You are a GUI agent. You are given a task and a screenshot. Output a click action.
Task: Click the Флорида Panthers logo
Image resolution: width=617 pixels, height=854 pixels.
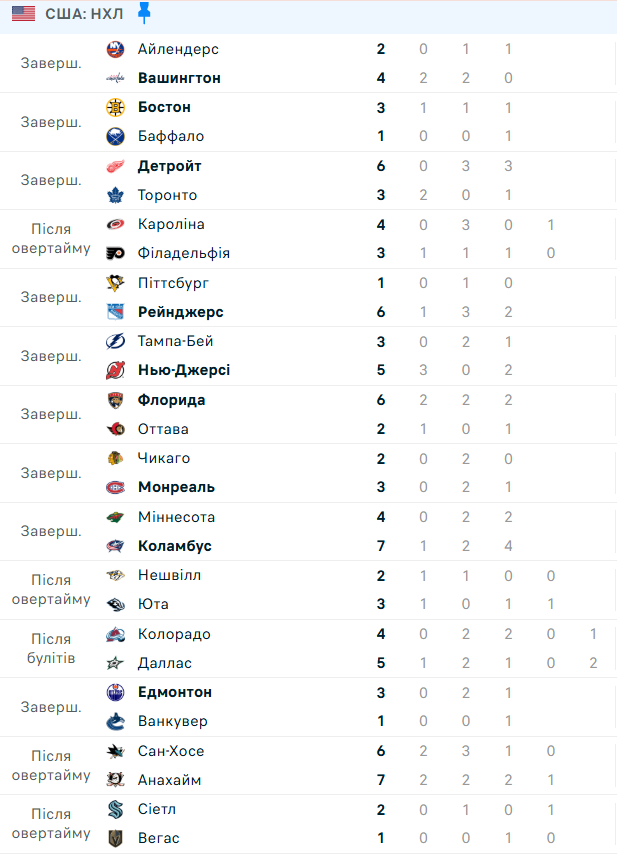click(115, 400)
